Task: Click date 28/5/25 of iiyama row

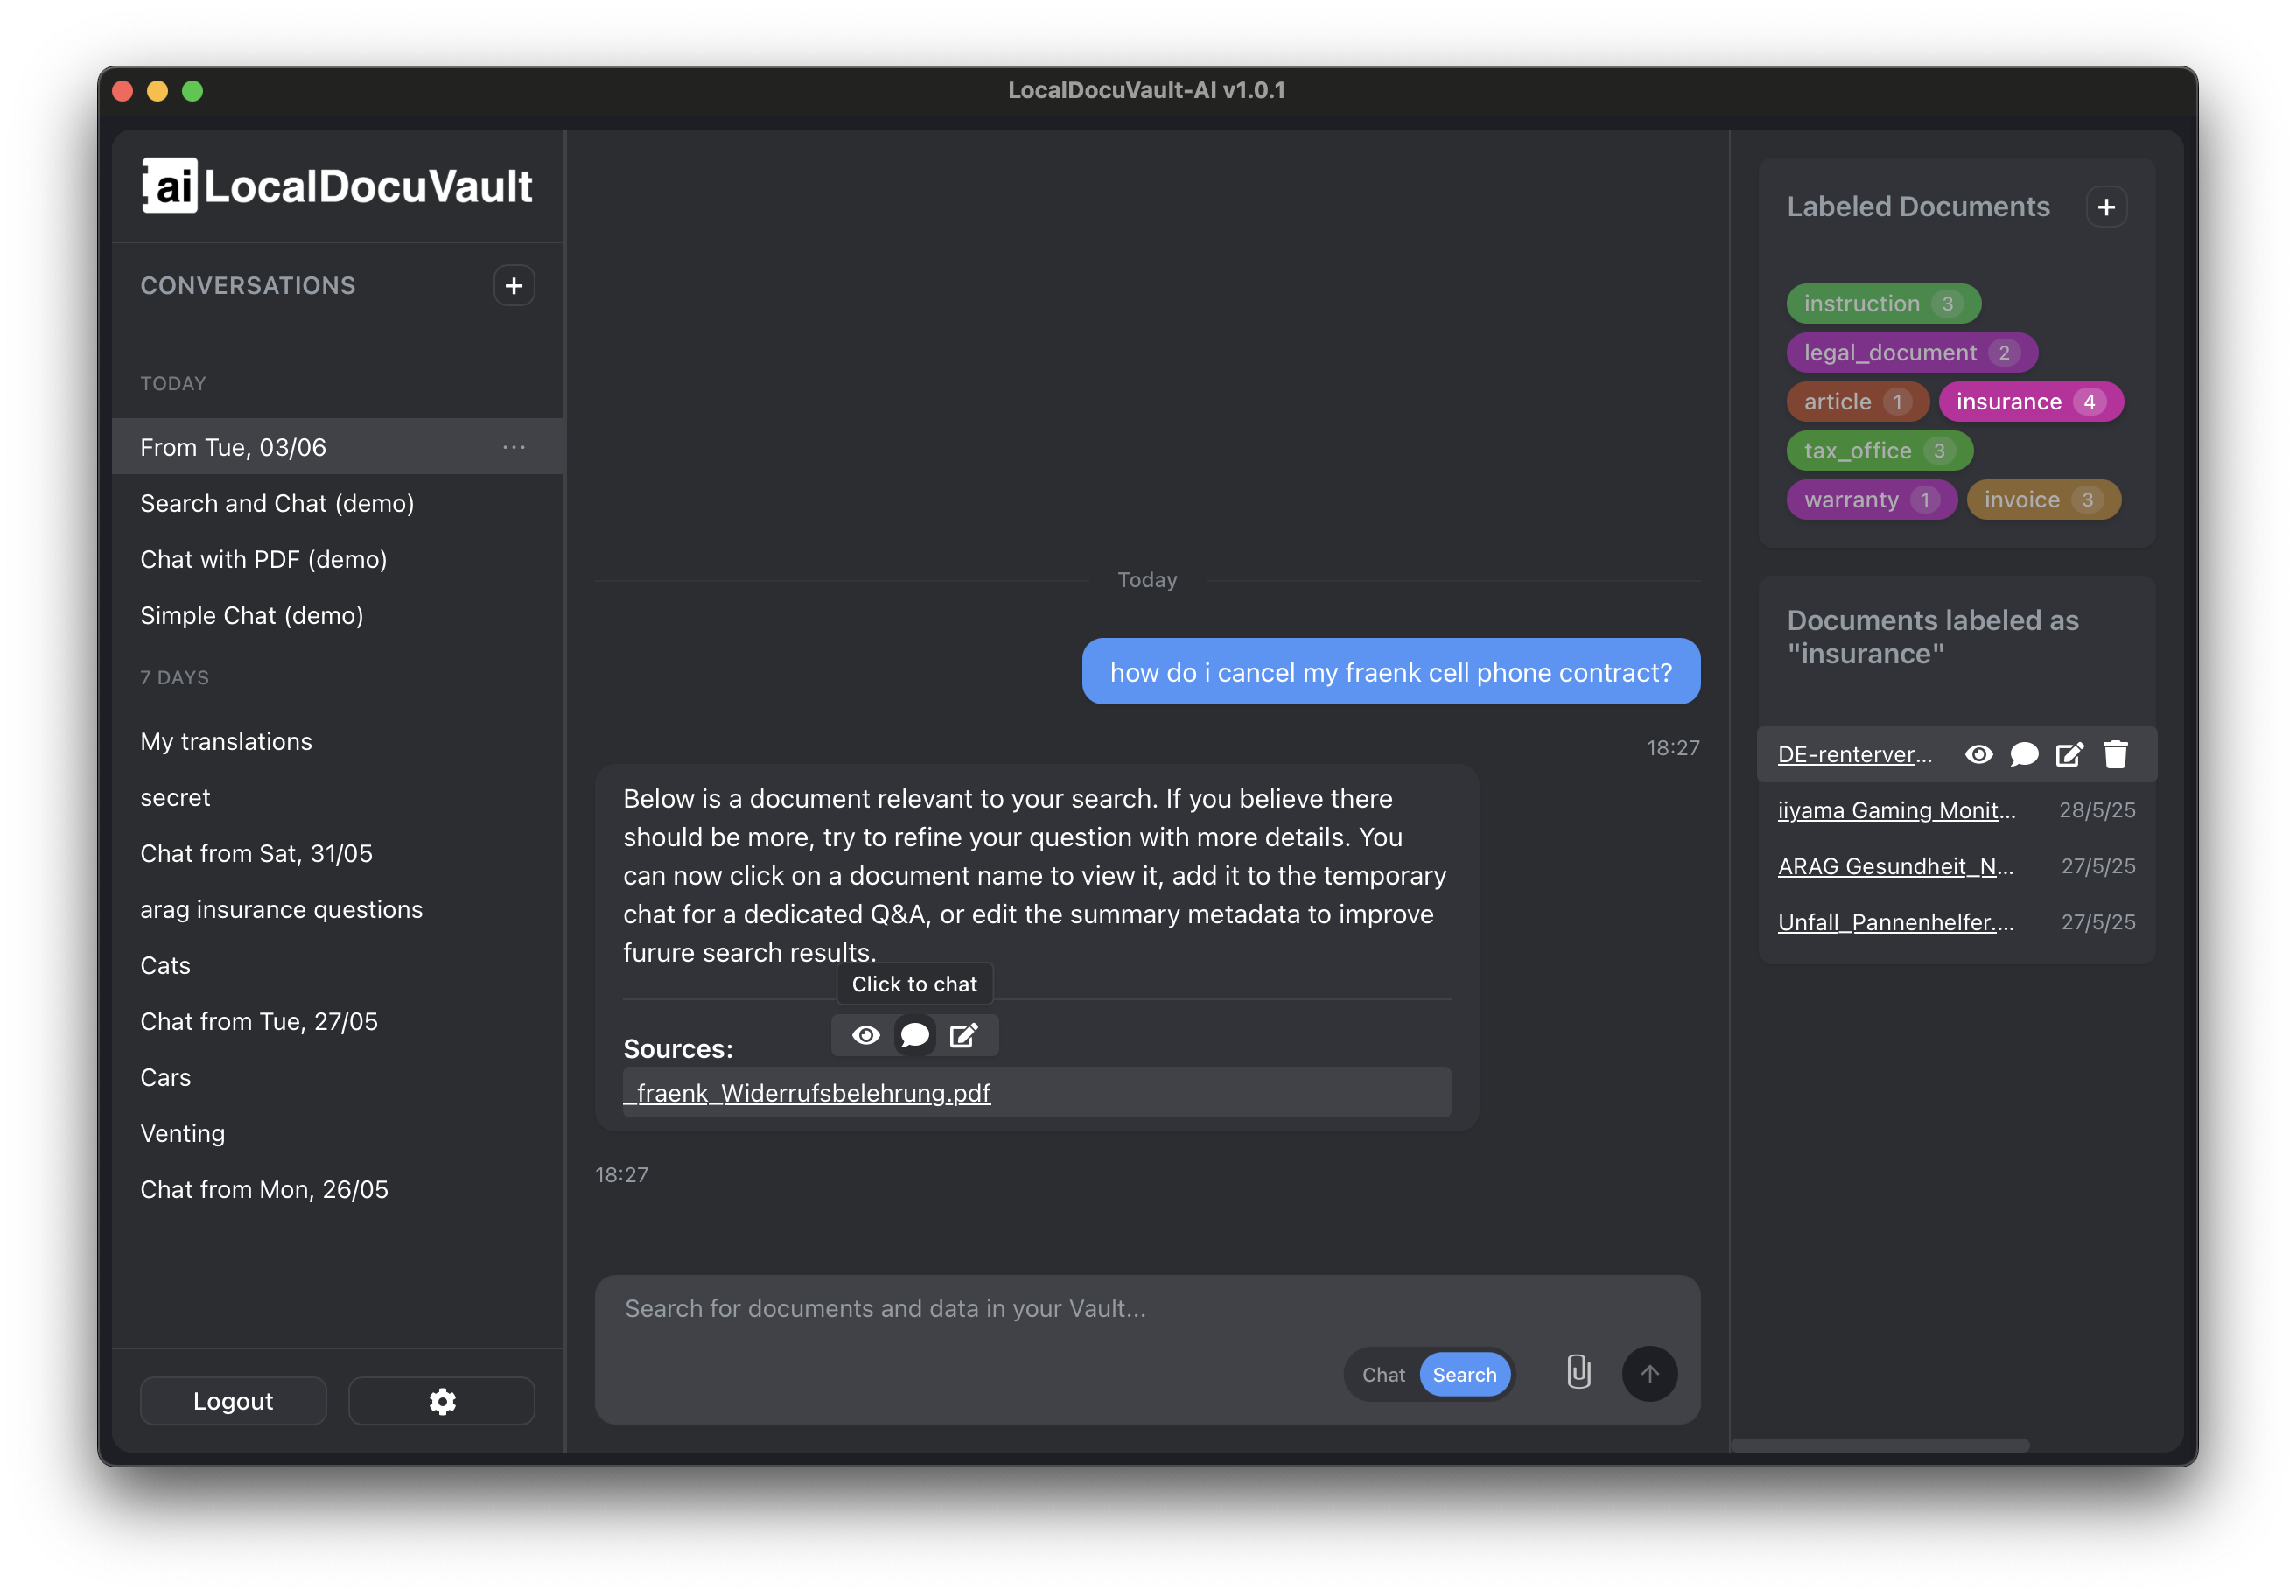Action: 2097,810
